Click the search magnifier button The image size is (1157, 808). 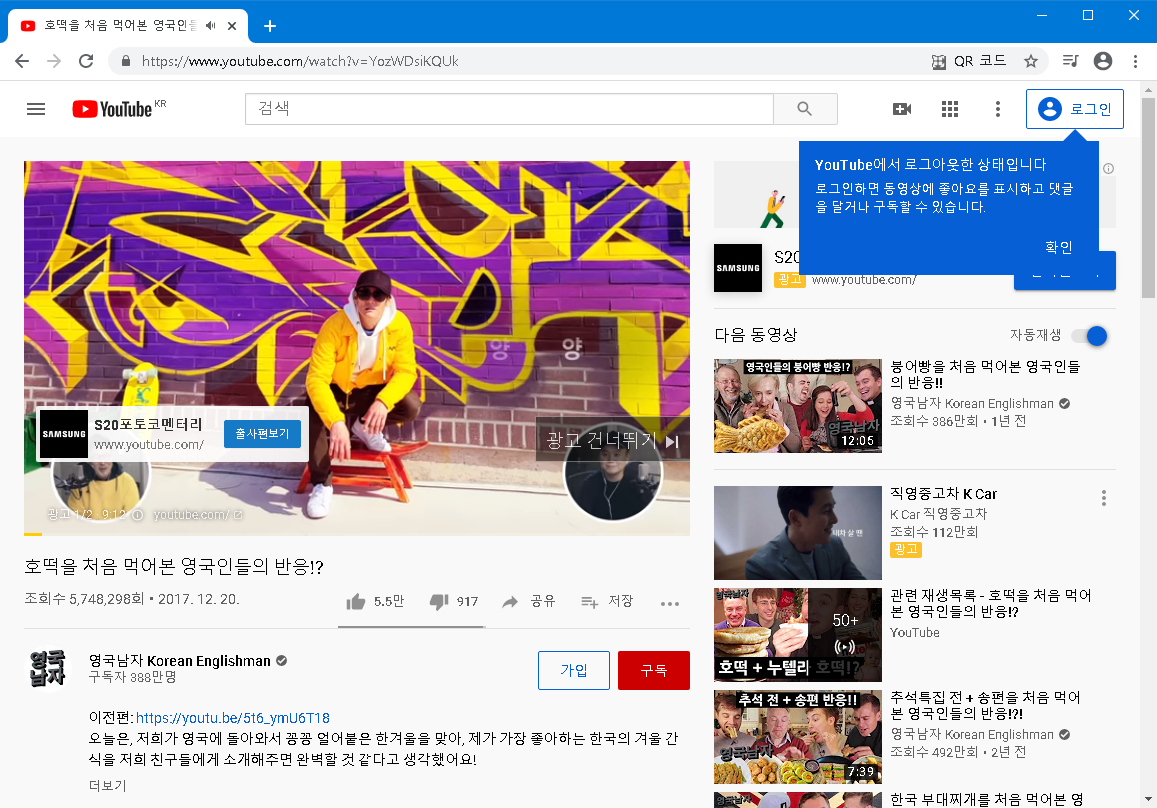805,109
